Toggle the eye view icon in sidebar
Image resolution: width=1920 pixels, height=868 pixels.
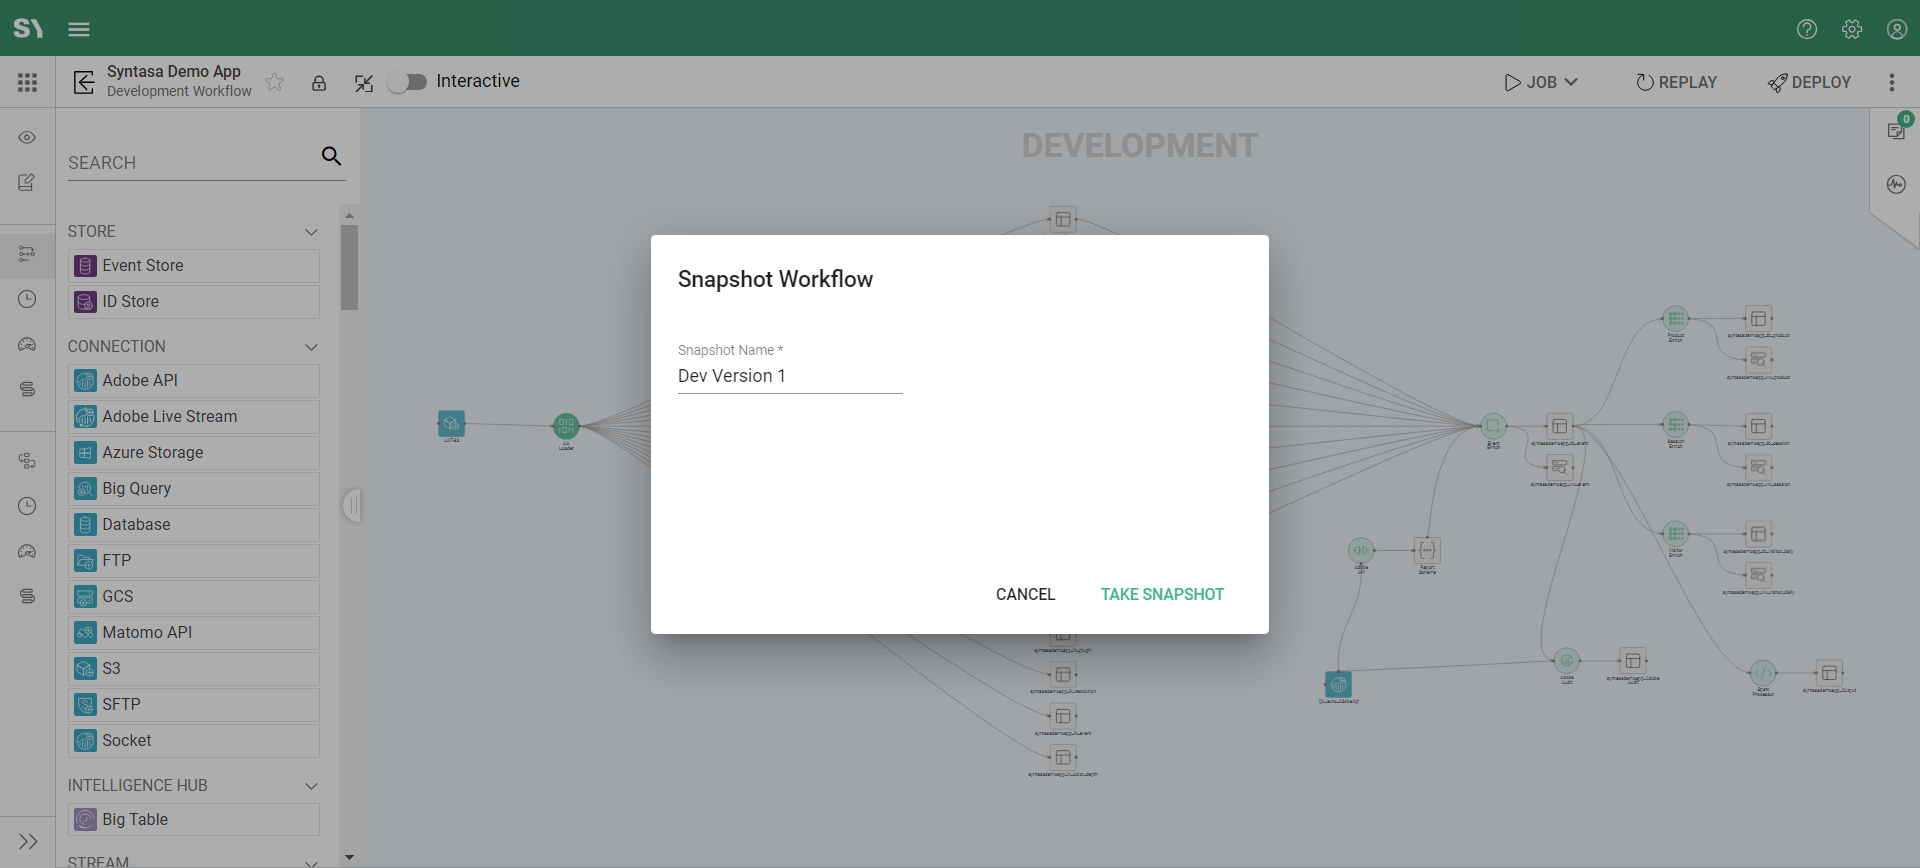pyautogui.click(x=27, y=137)
